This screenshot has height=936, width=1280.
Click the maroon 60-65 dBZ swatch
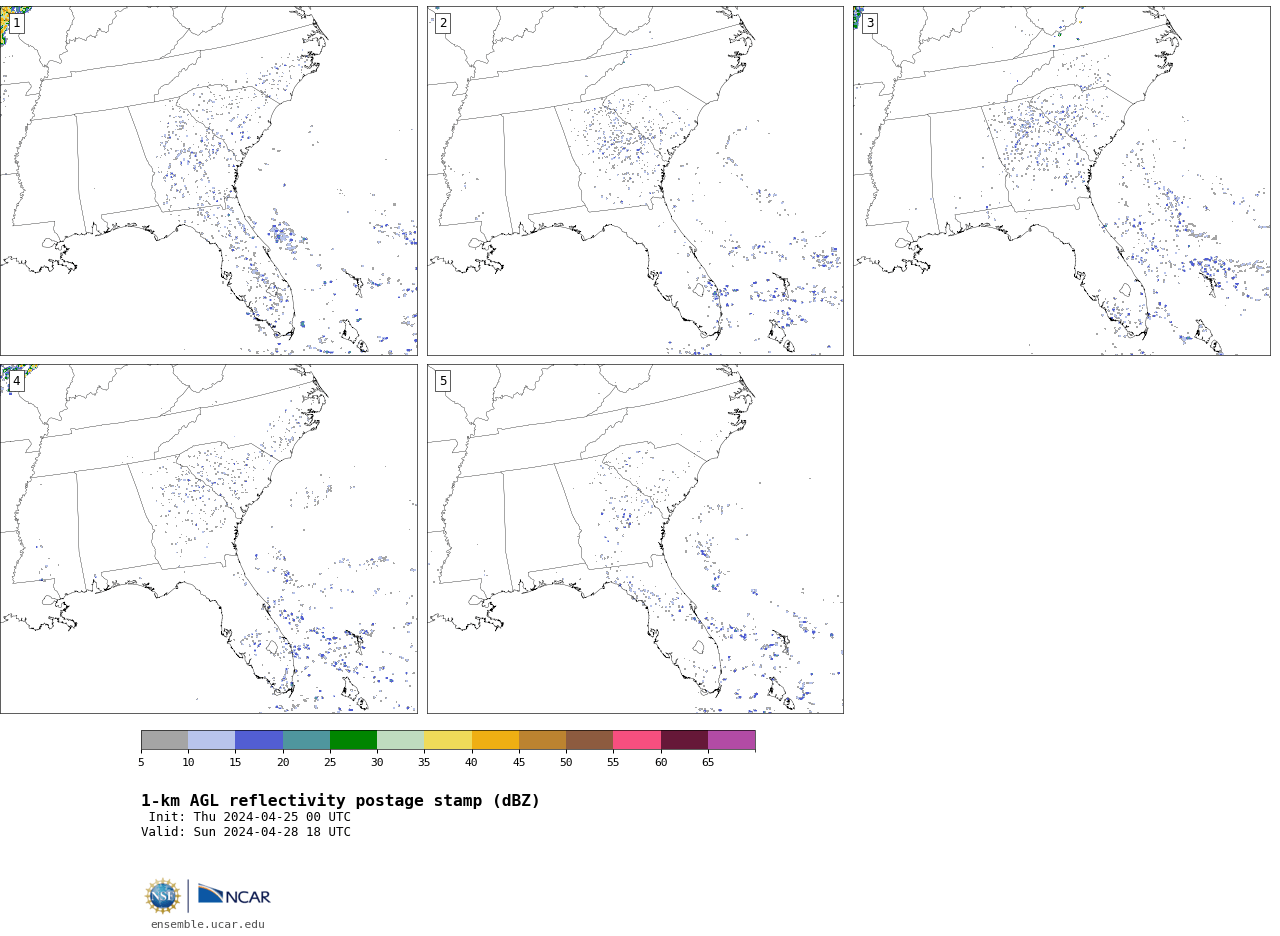click(x=684, y=740)
